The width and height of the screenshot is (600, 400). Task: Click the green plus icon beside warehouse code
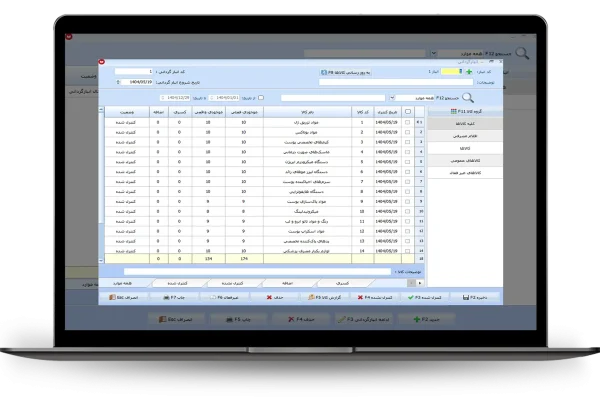tap(468, 73)
